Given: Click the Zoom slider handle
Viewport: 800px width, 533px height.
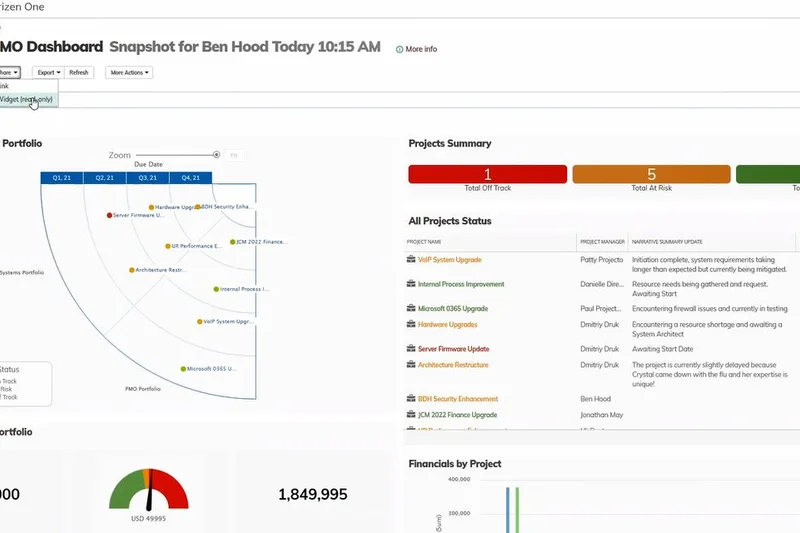Looking at the screenshot, I should tap(216, 155).
